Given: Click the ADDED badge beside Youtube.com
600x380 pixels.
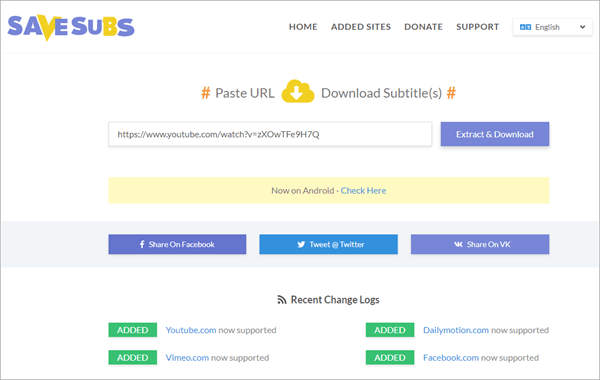Looking at the screenshot, I should click(132, 330).
